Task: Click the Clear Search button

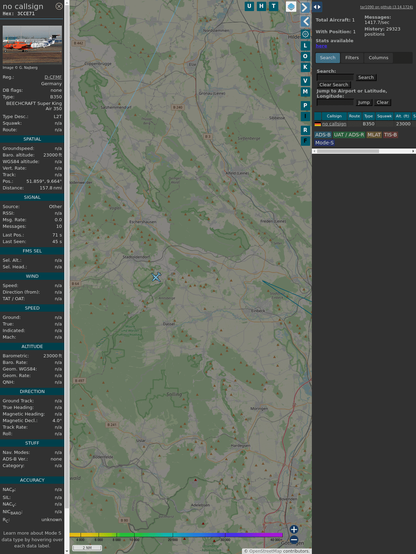Action: tap(334, 84)
